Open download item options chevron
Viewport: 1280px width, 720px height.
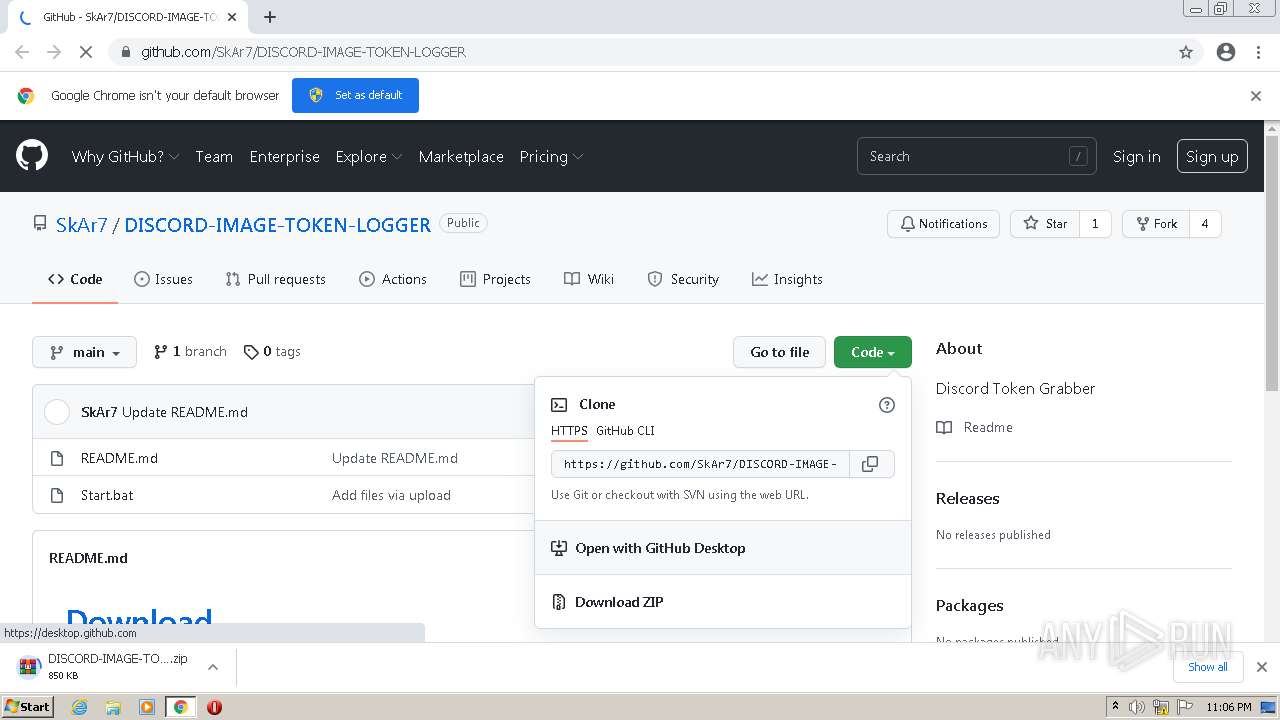[213, 667]
